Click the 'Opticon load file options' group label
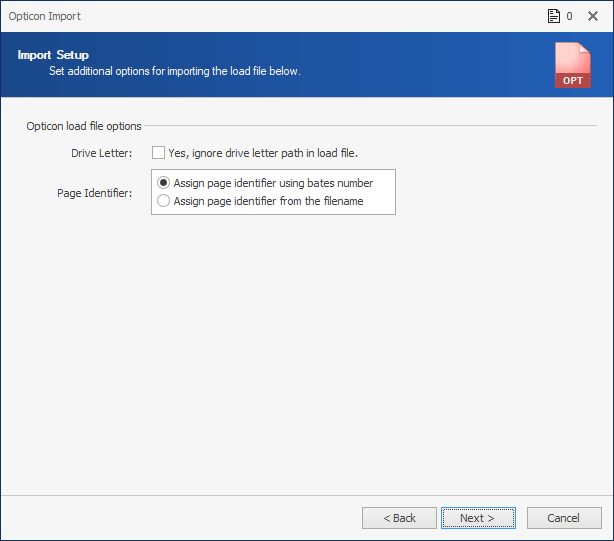This screenshot has width=614, height=541. click(84, 126)
